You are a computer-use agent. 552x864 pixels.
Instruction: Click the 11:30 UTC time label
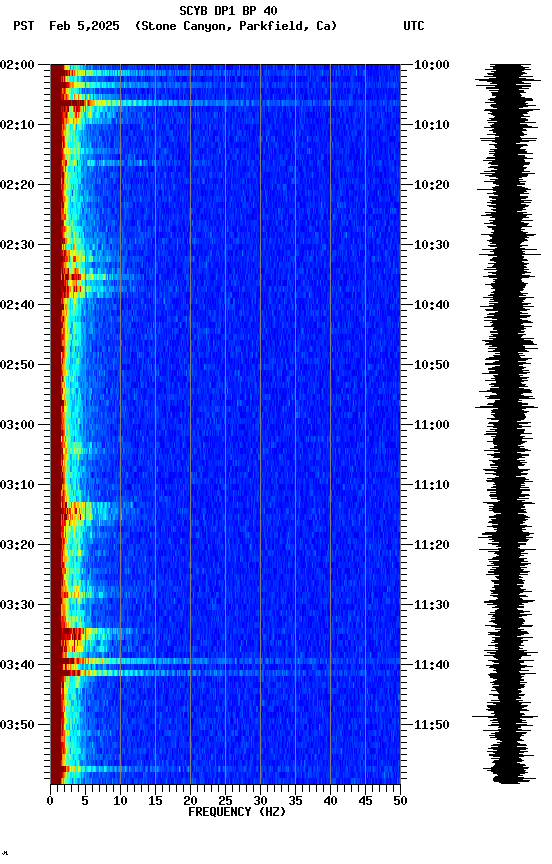click(432, 605)
